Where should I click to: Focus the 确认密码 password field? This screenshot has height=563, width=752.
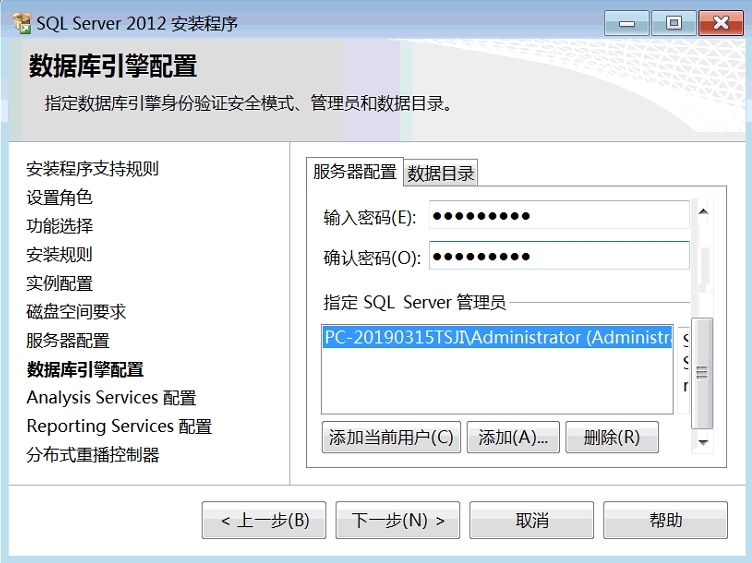(x=558, y=257)
